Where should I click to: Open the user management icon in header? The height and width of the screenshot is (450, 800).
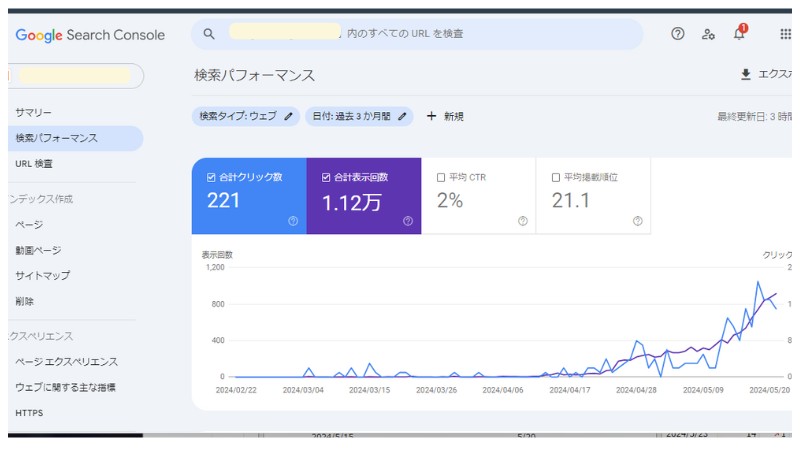(x=708, y=34)
